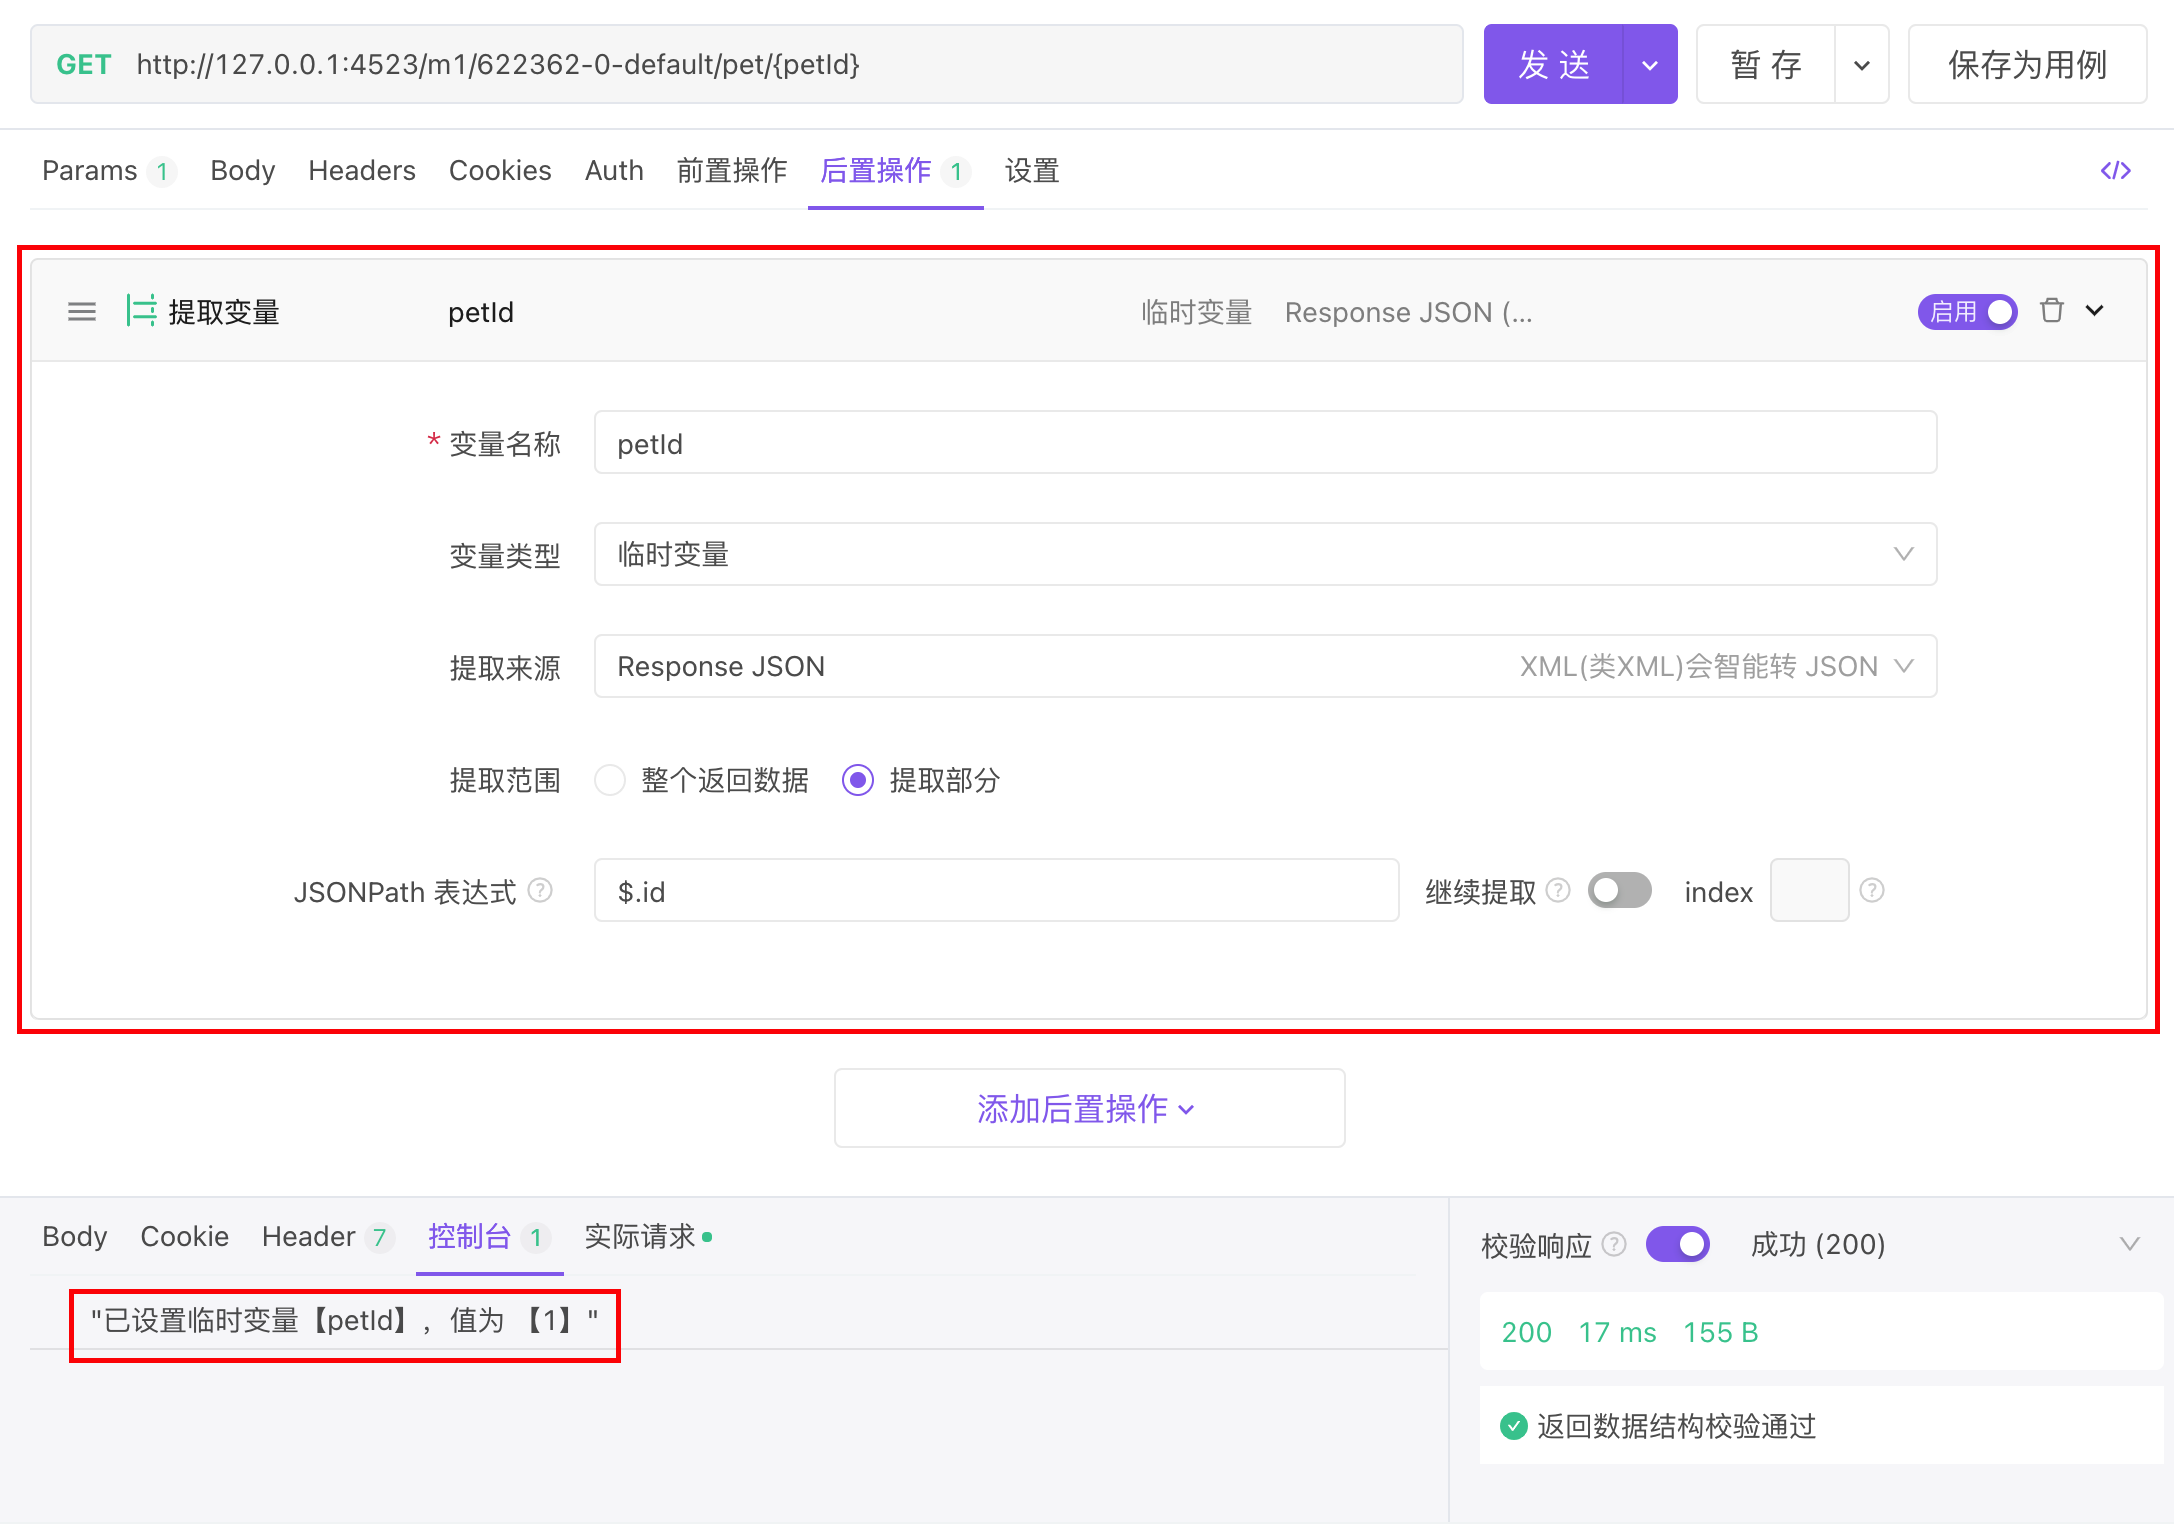The image size is (2174, 1528).
Task: Grab the drag handle of extract variable row
Action: [x=81, y=312]
